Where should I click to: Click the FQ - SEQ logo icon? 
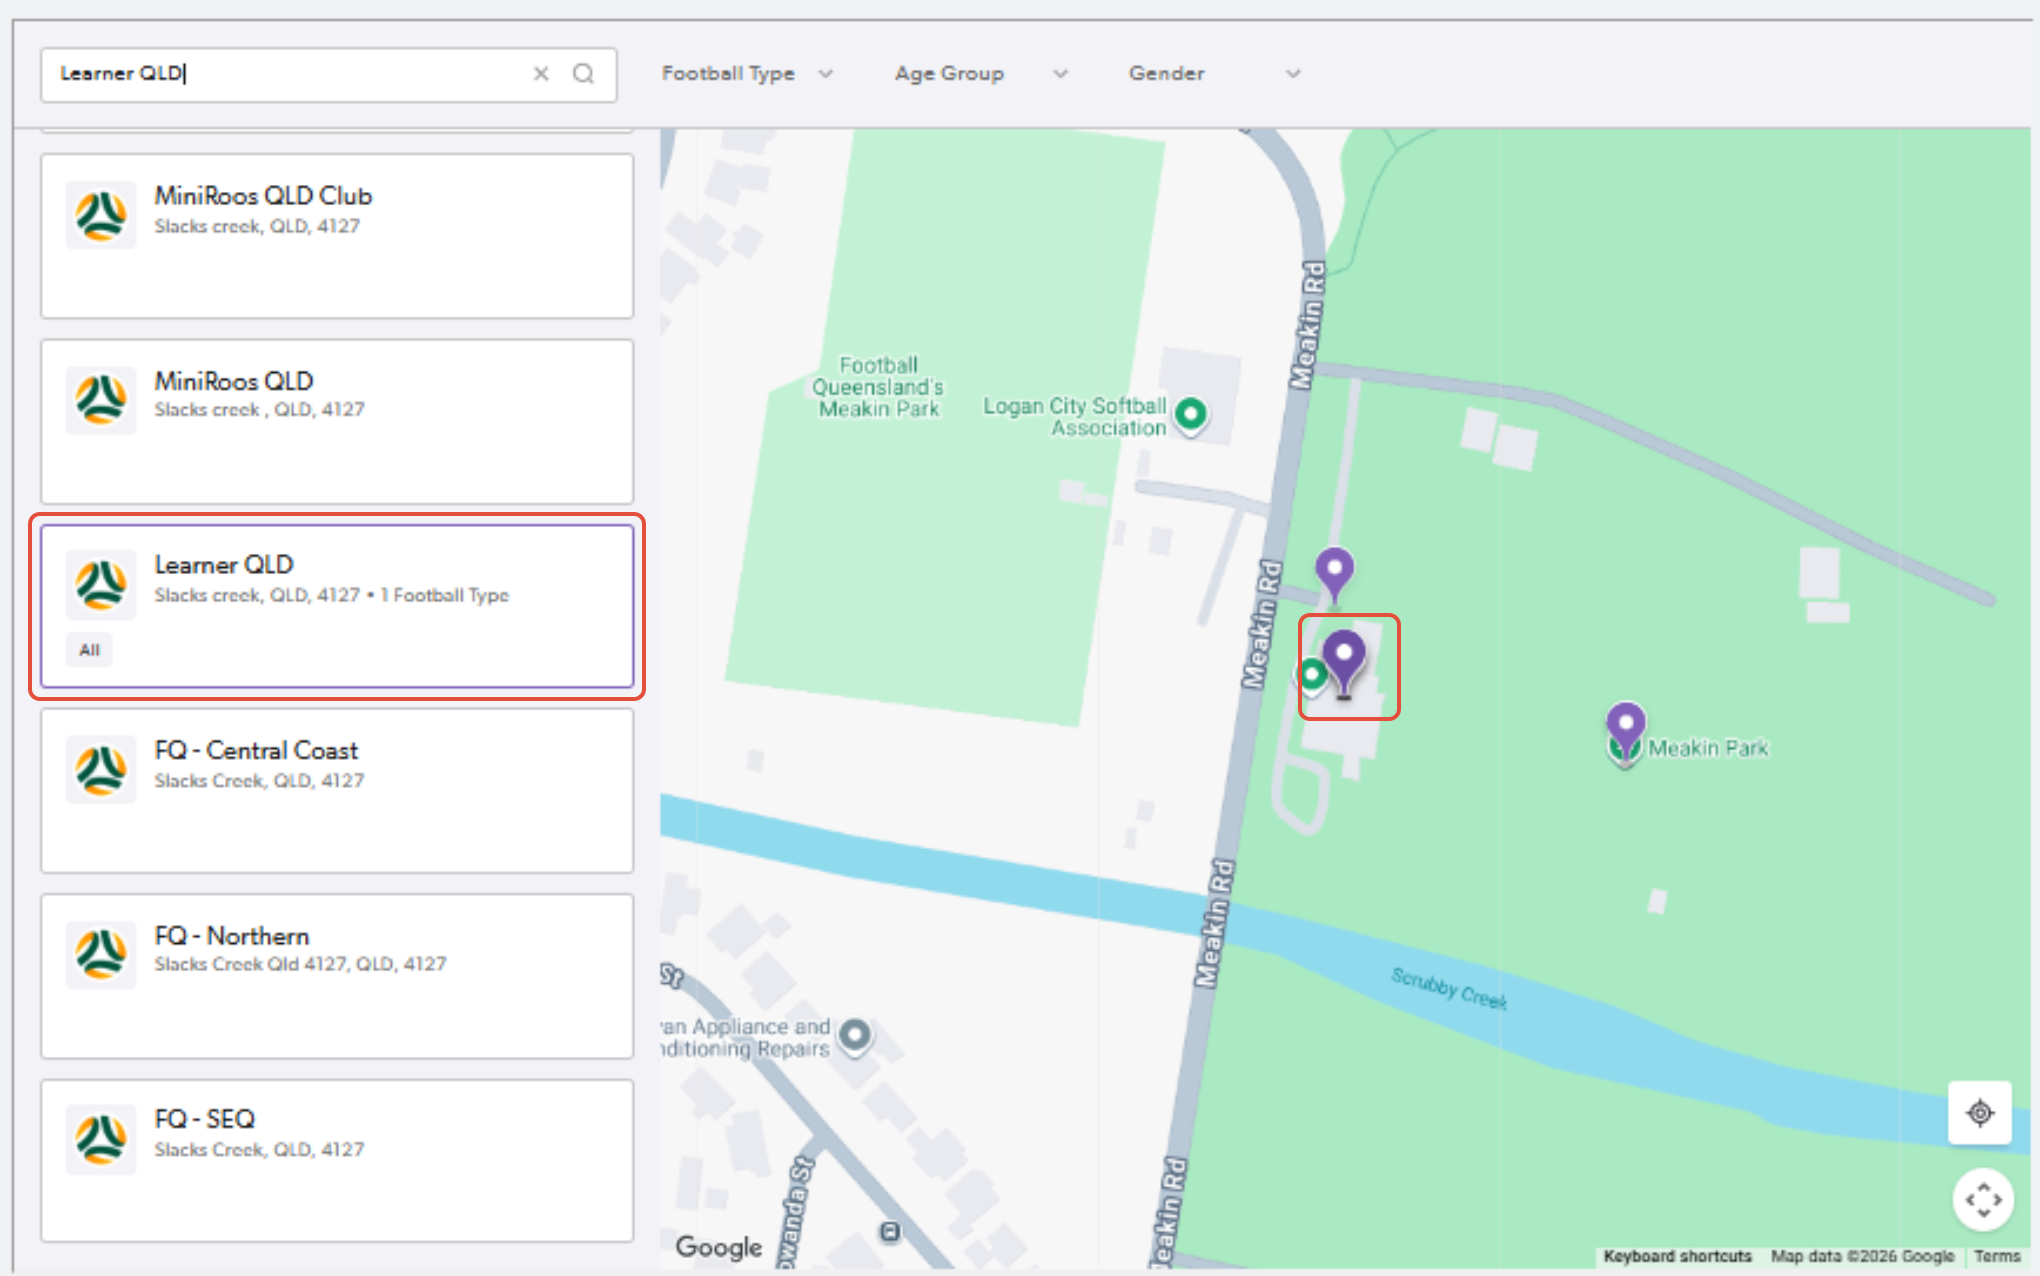tap(101, 1139)
